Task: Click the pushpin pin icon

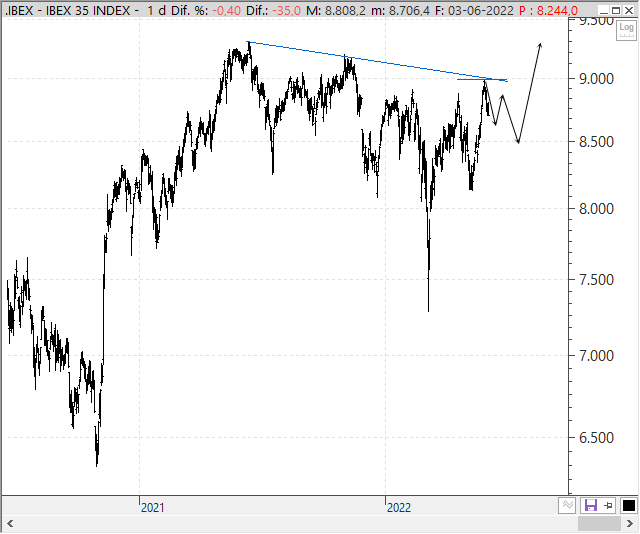Action: tap(609, 505)
